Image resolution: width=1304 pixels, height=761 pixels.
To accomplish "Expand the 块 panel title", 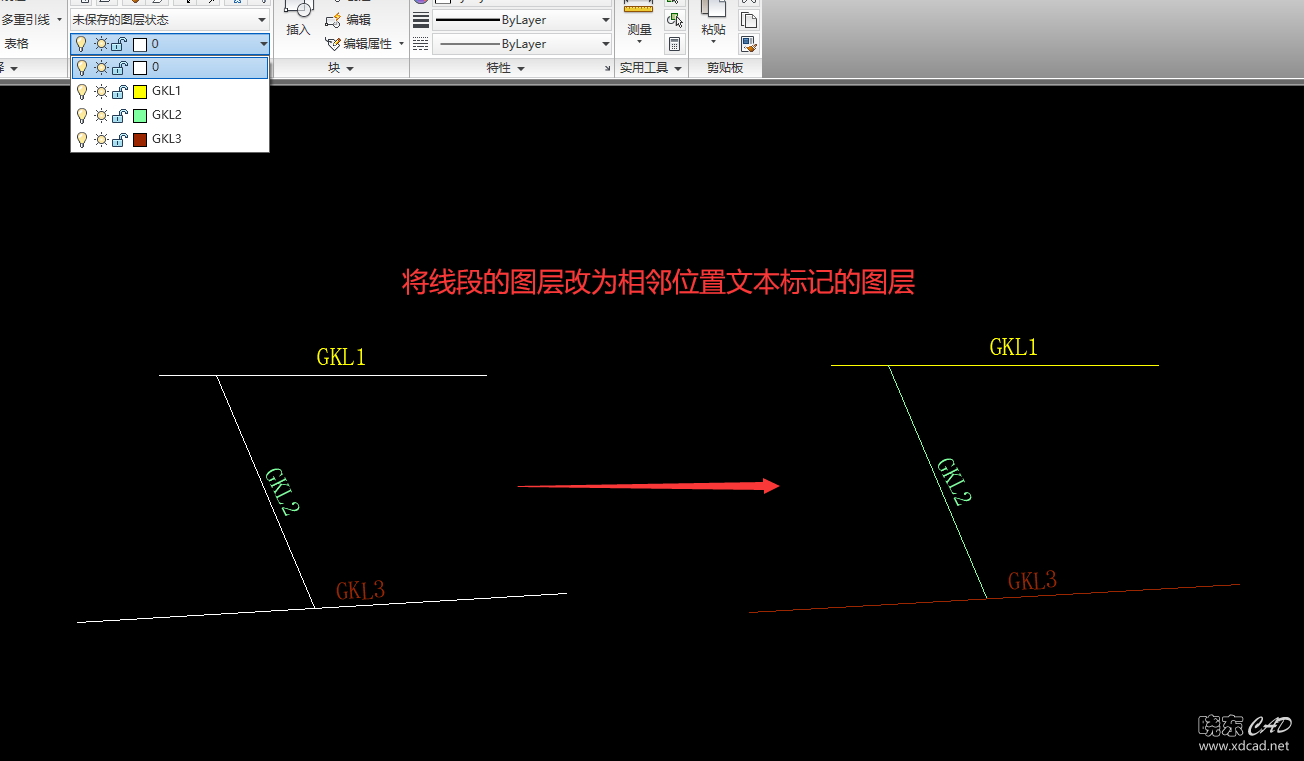I will pyautogui.click(x=340, y=68).
